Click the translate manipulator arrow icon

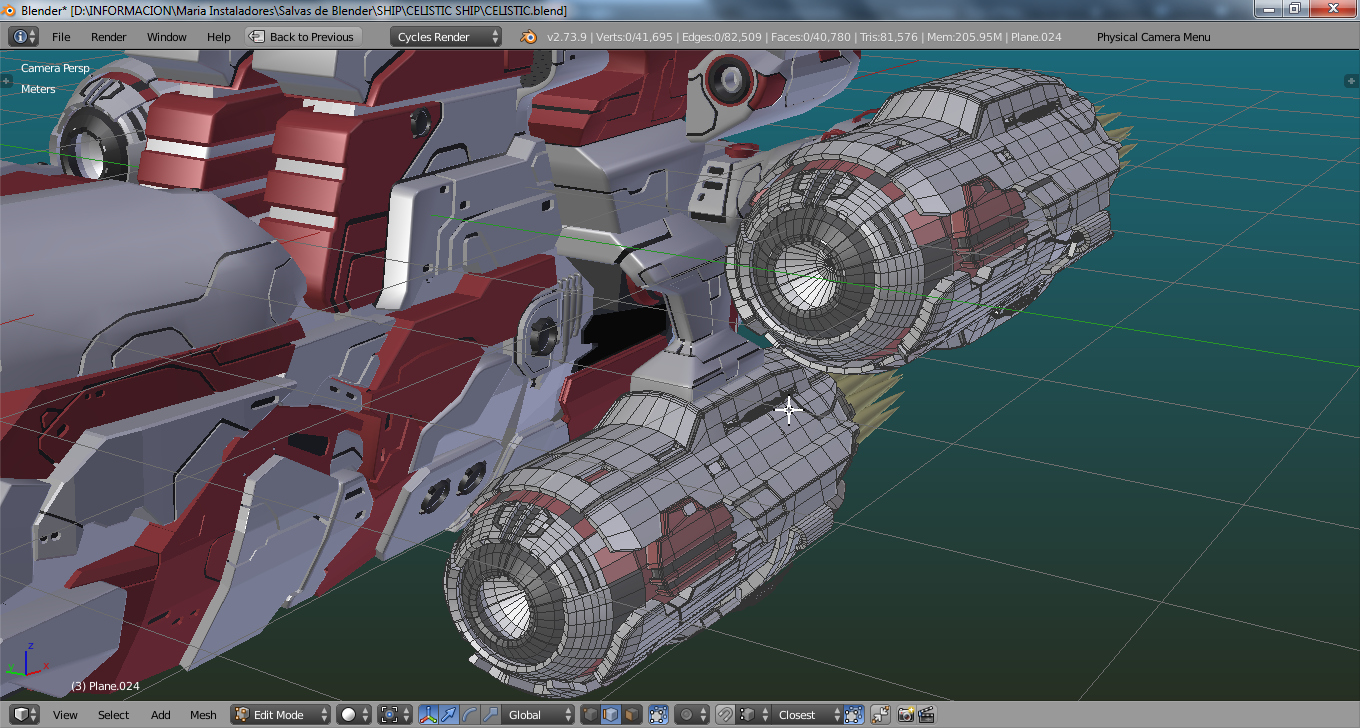pos(448,715)
